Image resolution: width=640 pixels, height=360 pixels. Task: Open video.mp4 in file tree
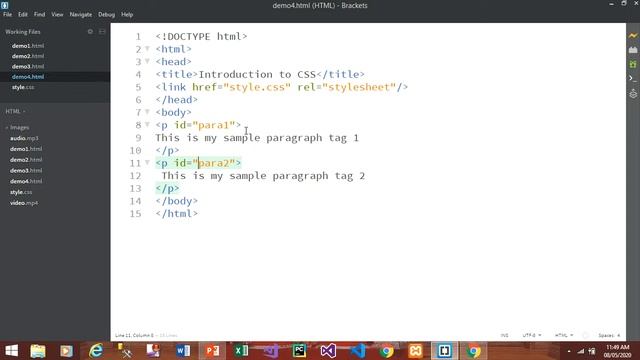24,203
